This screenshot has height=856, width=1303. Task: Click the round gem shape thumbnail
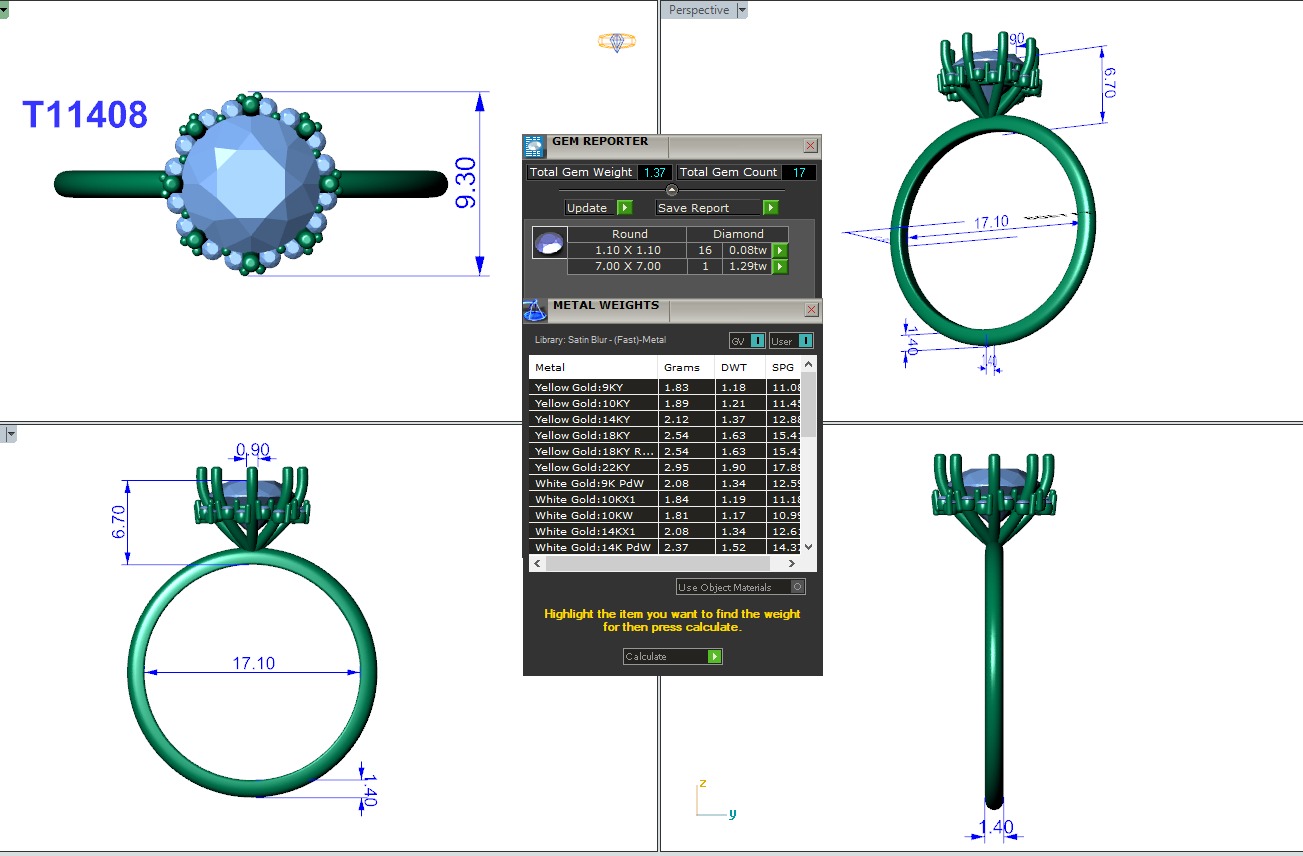point(548,245)
